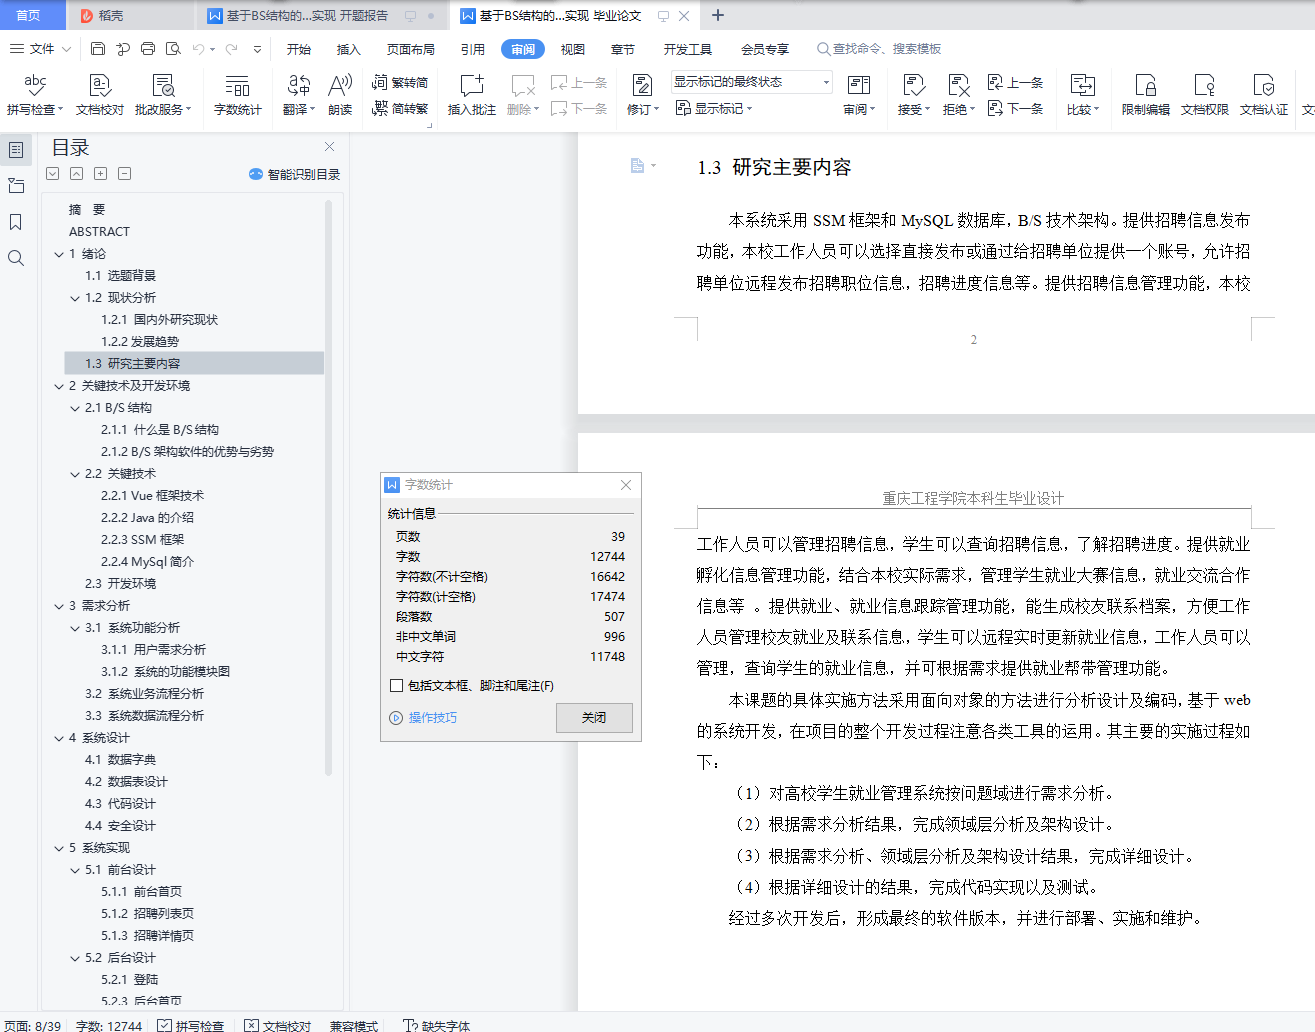Click 智能识别目录 smart TOC recognition
1315x1032 pixels.
point(295,174)
